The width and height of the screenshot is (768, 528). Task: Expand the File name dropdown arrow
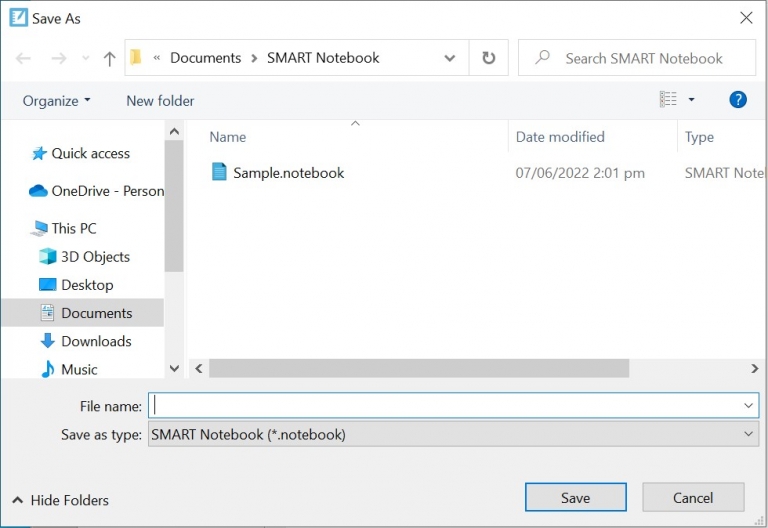coord(748,406)
